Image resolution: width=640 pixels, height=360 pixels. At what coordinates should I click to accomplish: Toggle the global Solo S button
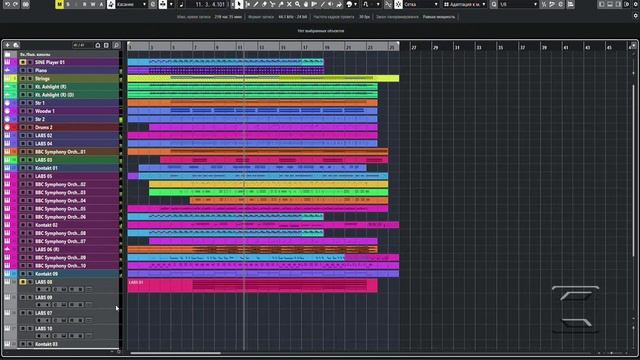click(68, 4)
